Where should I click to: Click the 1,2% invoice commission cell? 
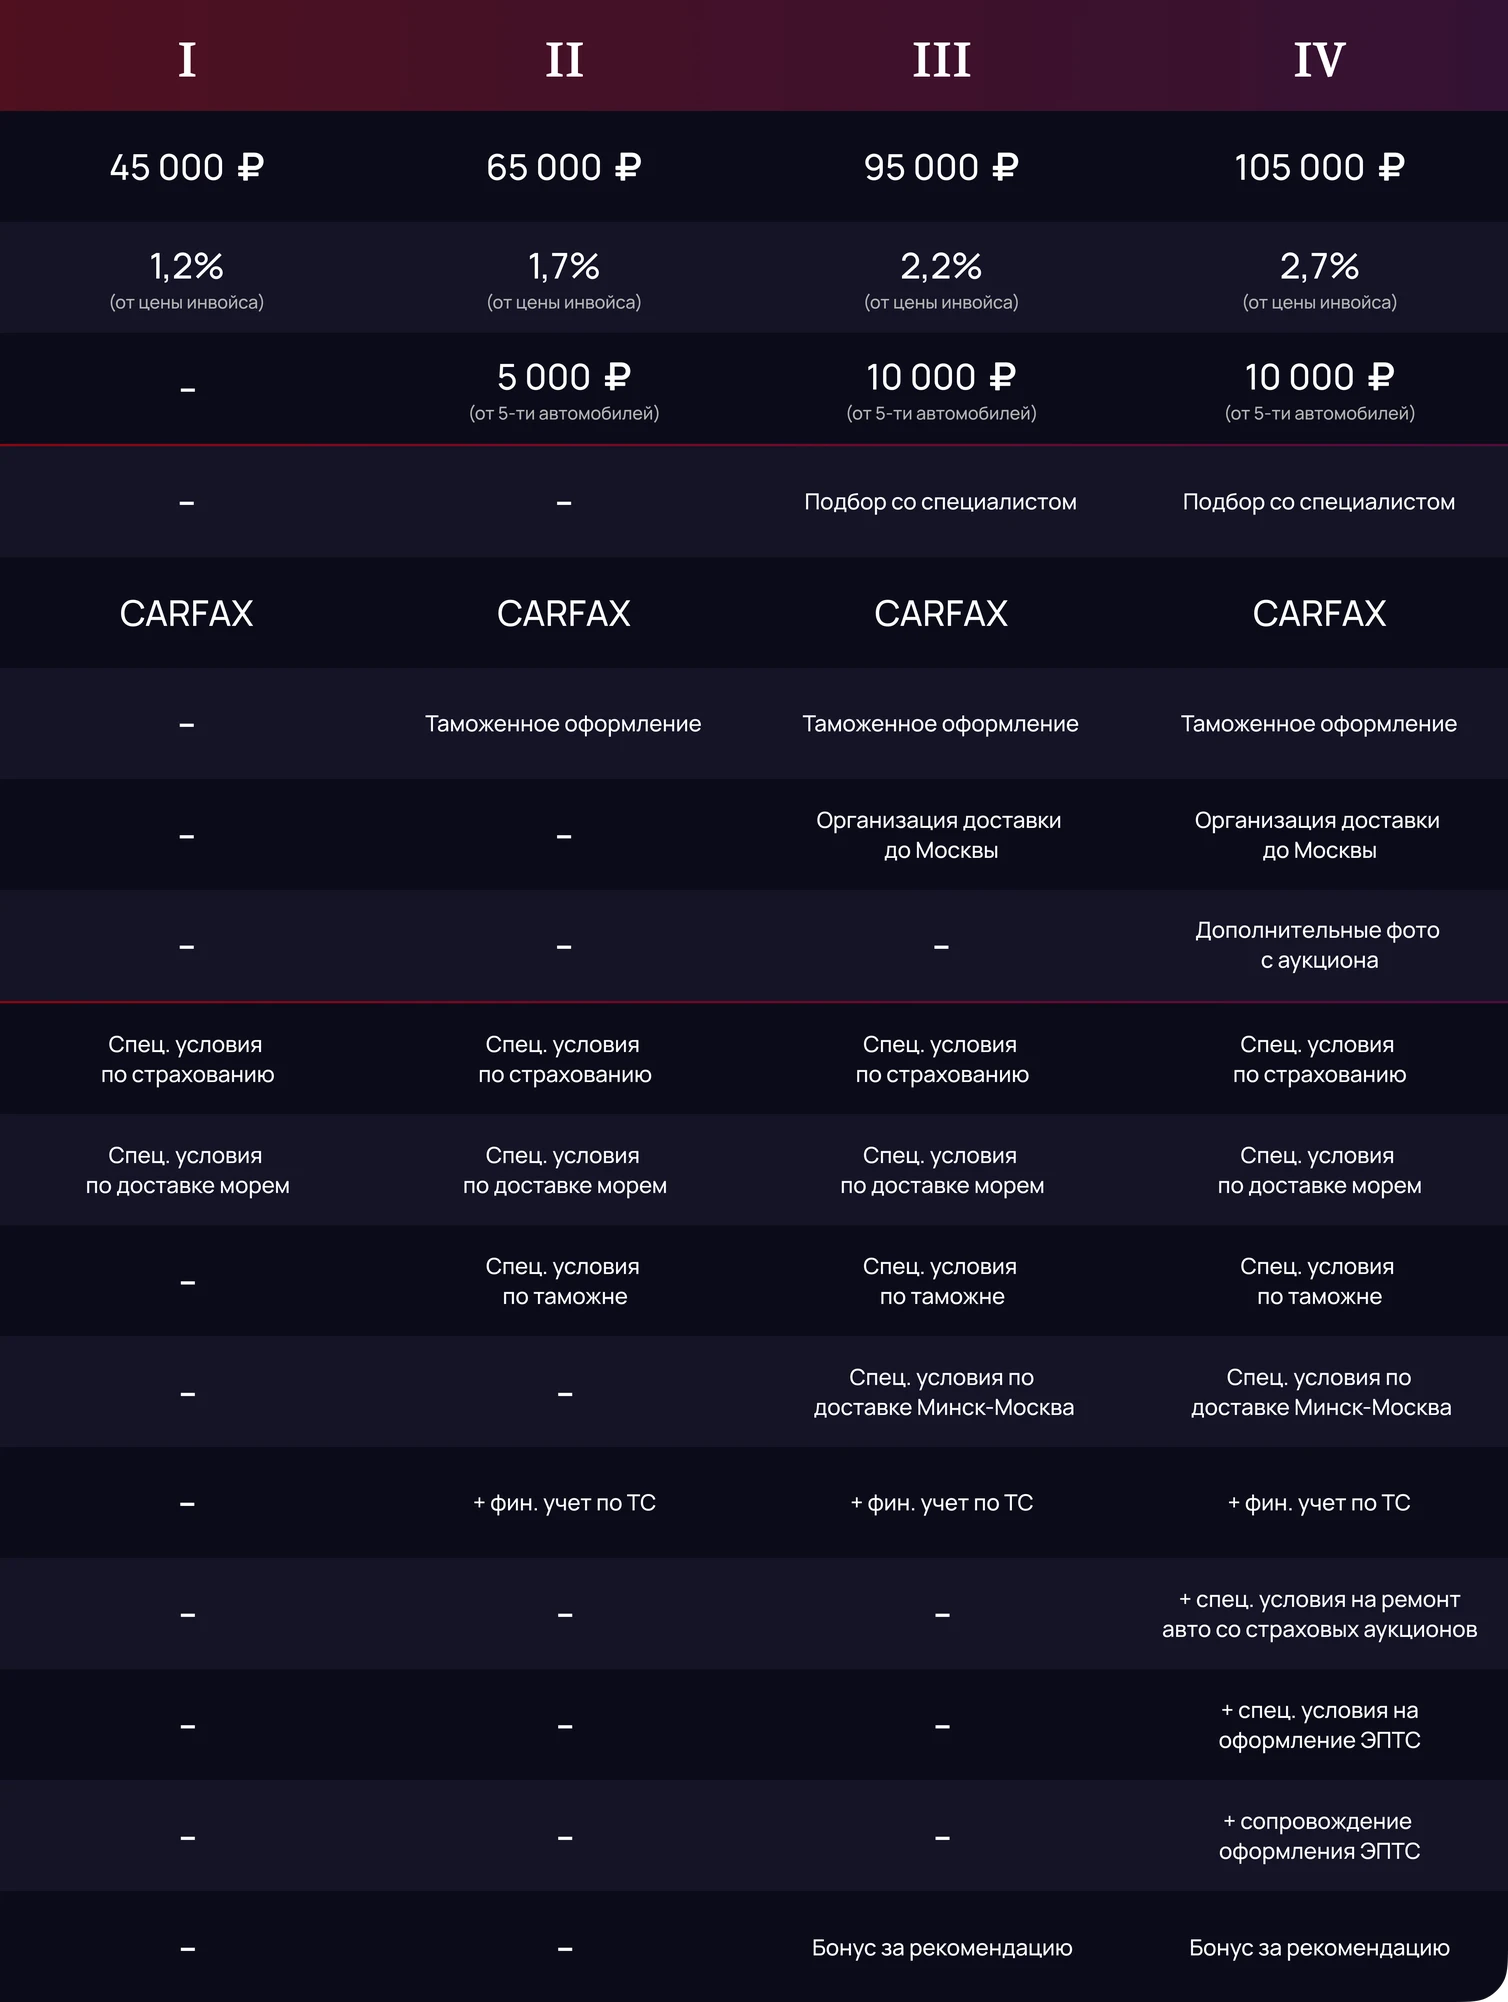(187, 279)
